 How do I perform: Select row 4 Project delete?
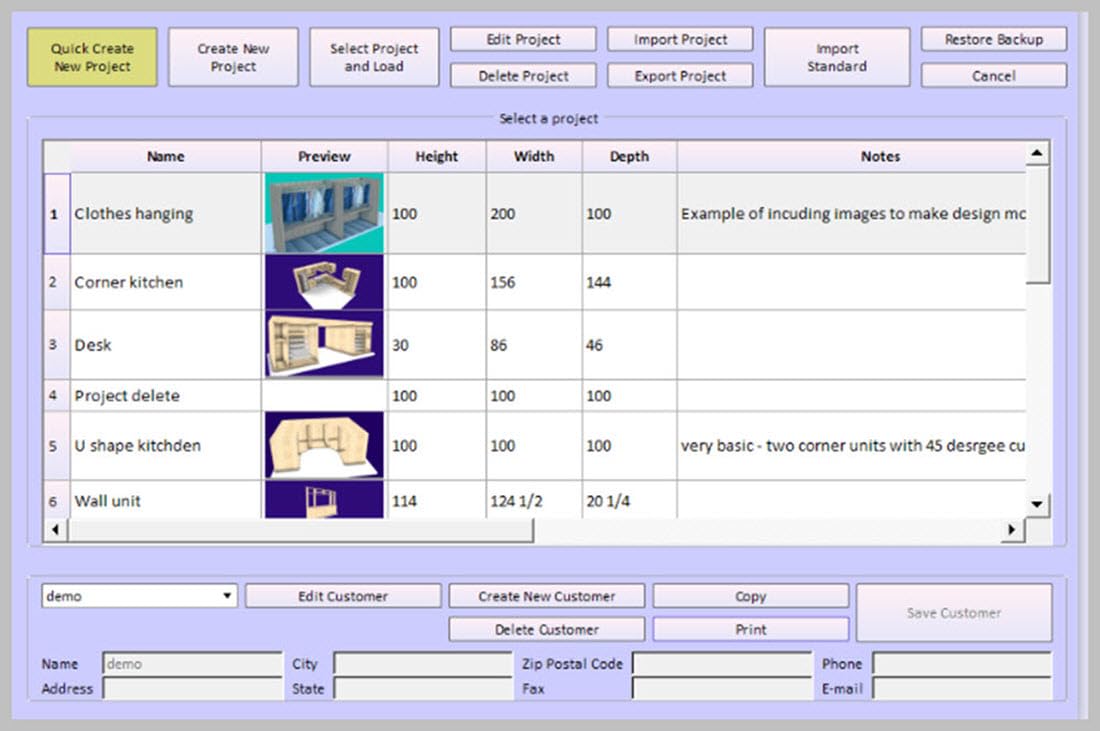tap(127, 396)
